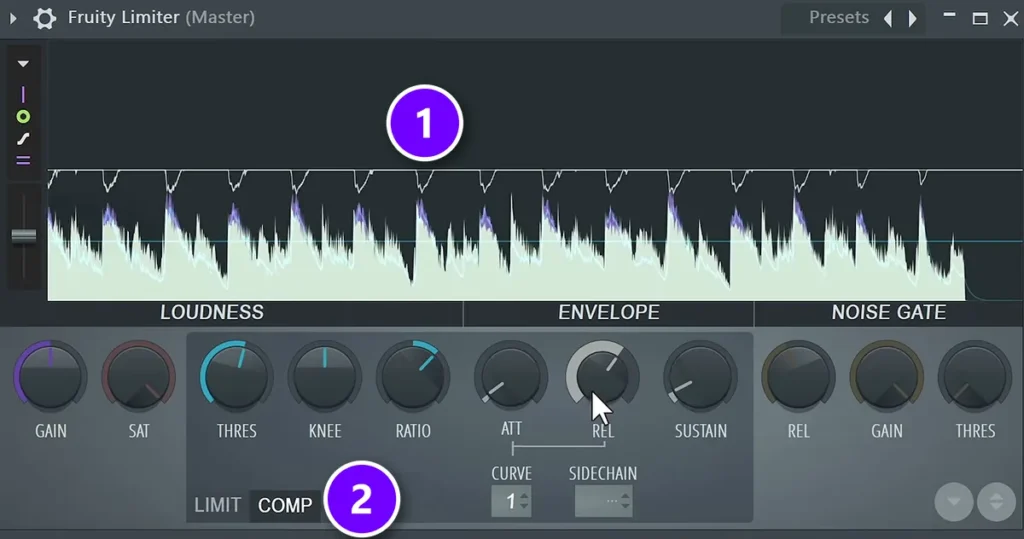Select the previous preset arrow
Viewport: 1024px width, 539px height.
[x=888, y=18]
